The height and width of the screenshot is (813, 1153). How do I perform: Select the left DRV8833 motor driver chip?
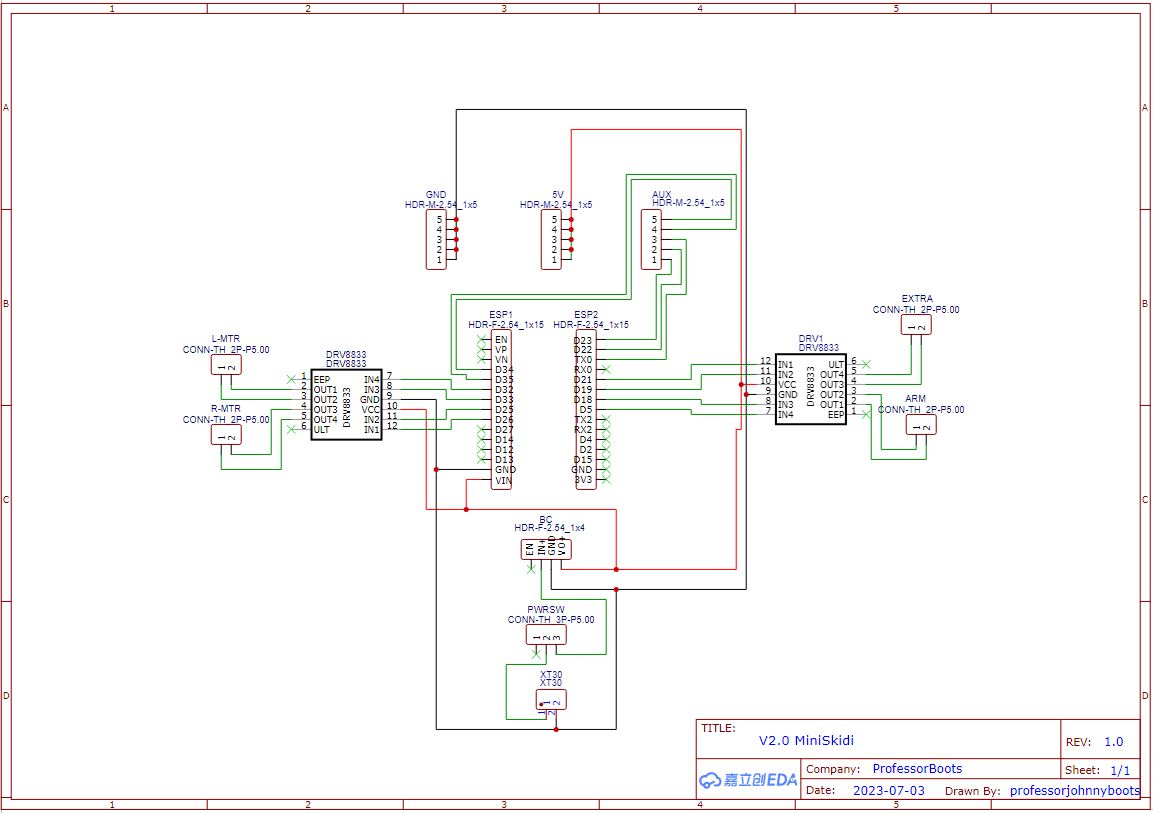(x=346, y=405)
